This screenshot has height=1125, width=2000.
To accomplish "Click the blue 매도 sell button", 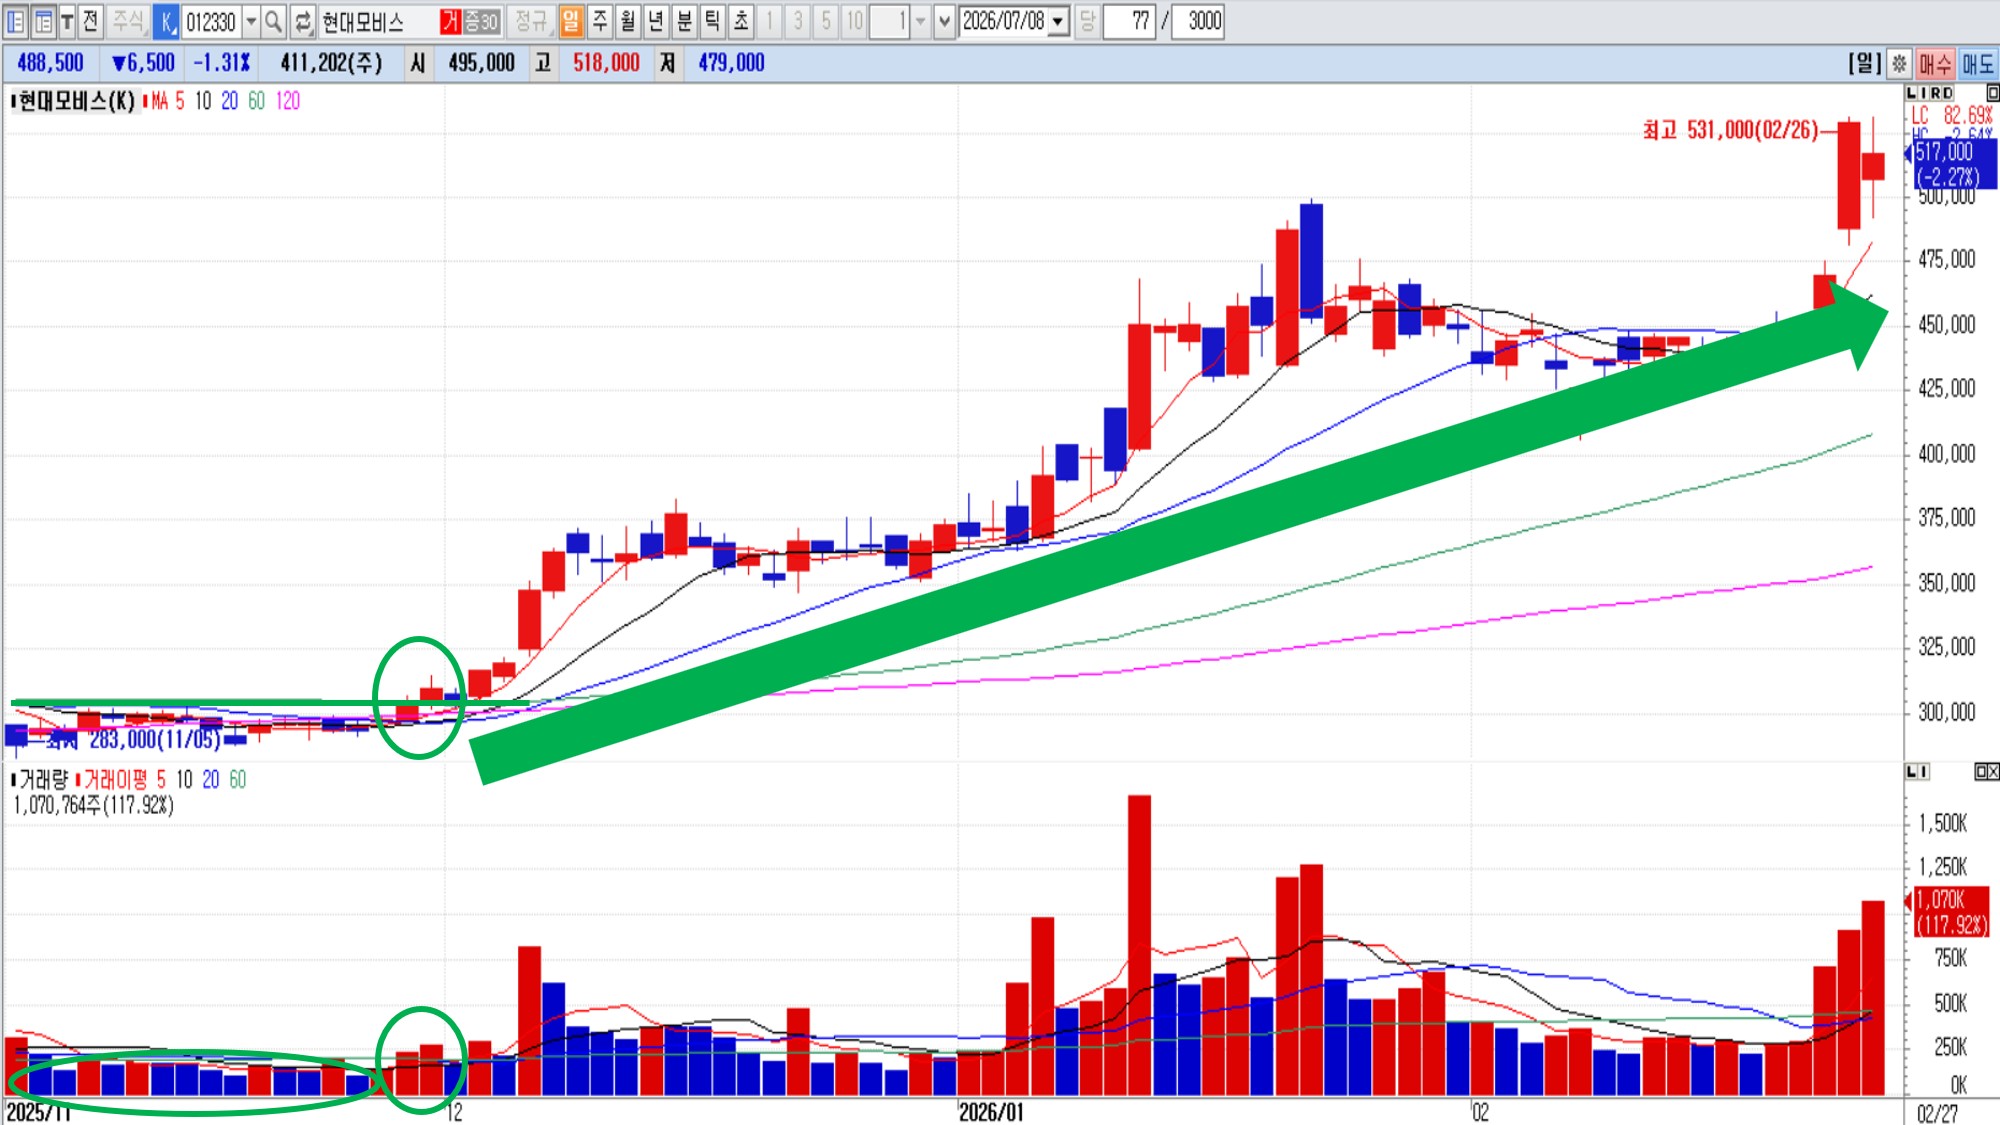I will click(1977, 64).
